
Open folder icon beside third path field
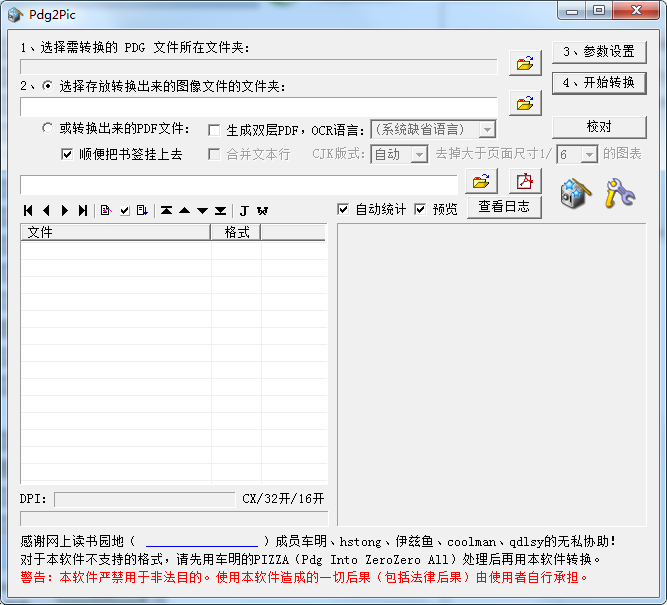(481, 181)
